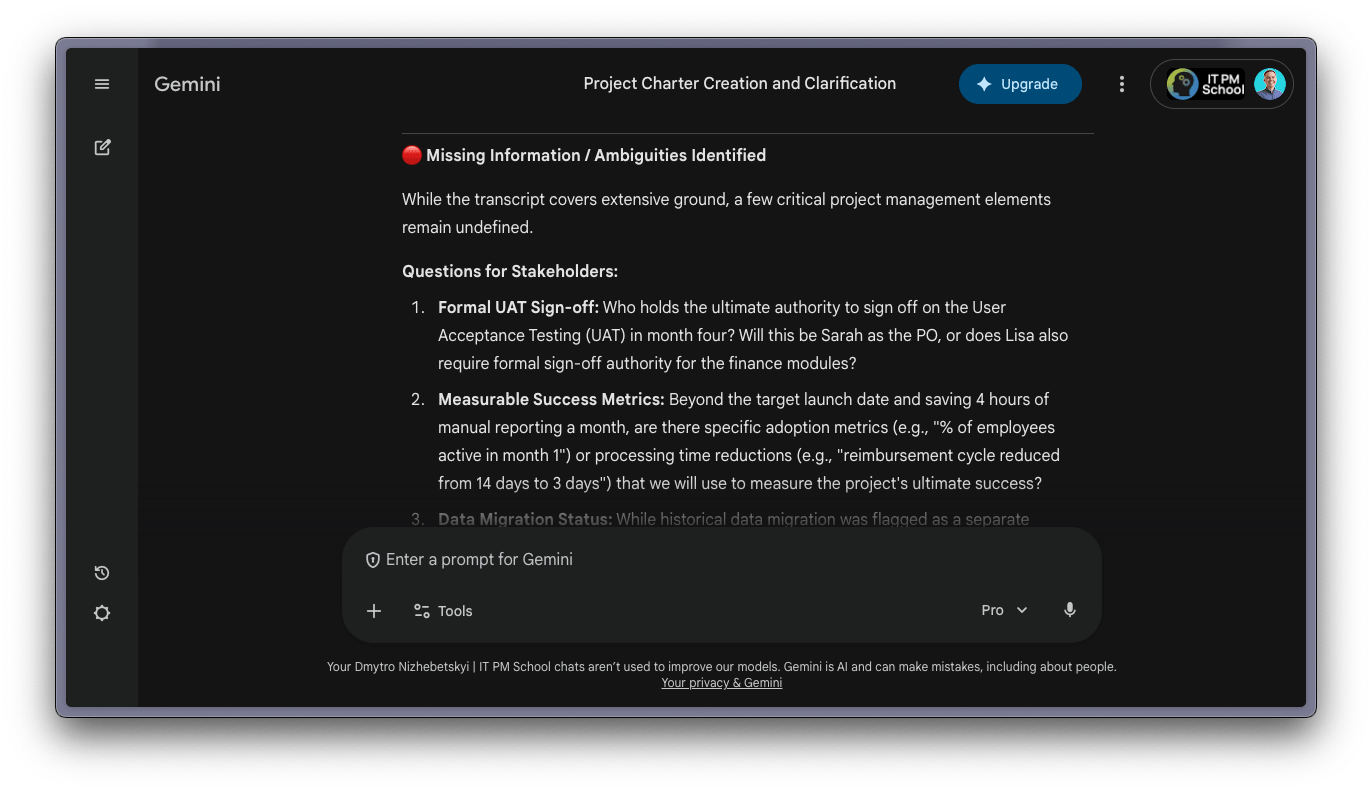Focus the 'Enter a prompt for Gemini' field
This screenshot has height=791, width=1372.
(700, 560)
